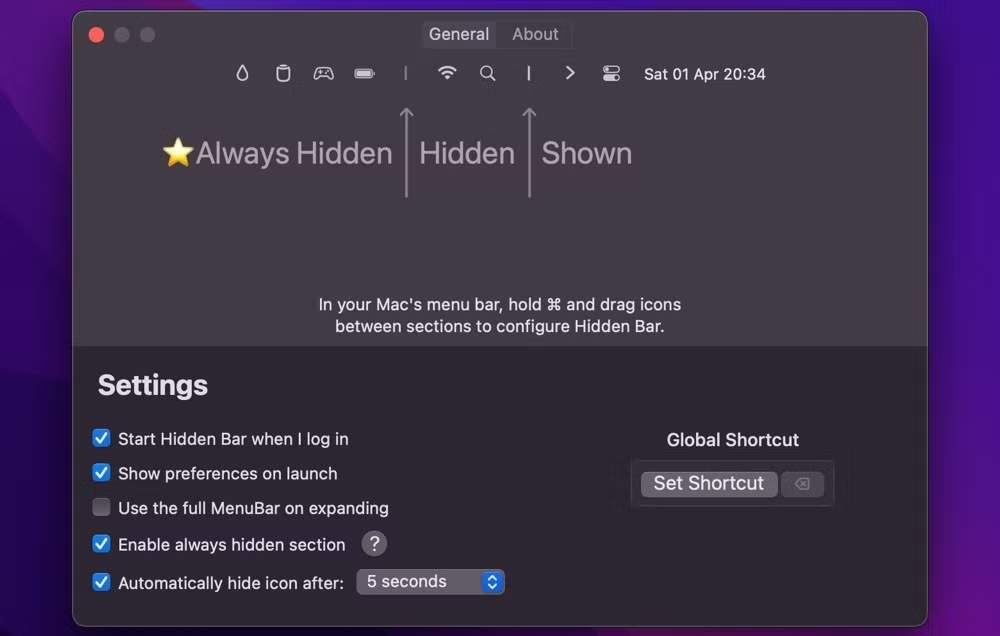Click the battery icon in preview bar

click(364, 73)
